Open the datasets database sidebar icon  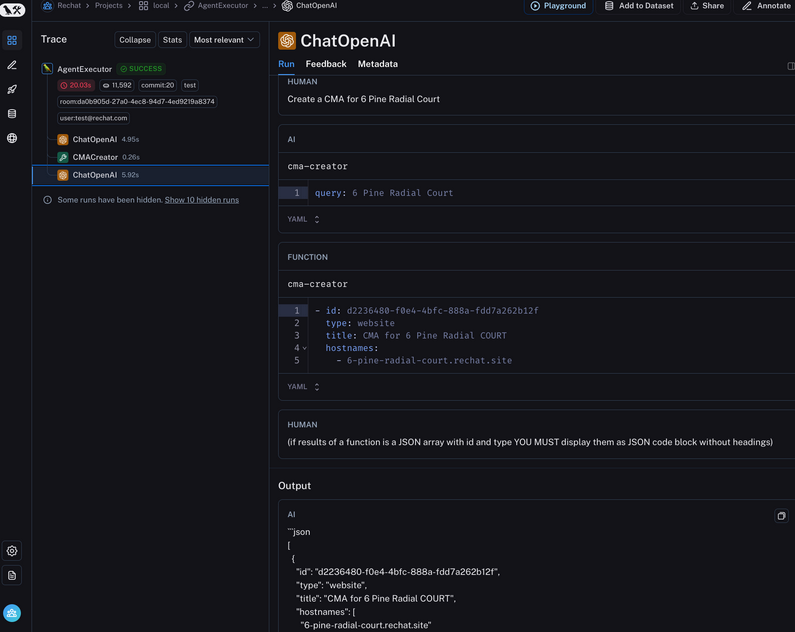[x=12, y=114]
